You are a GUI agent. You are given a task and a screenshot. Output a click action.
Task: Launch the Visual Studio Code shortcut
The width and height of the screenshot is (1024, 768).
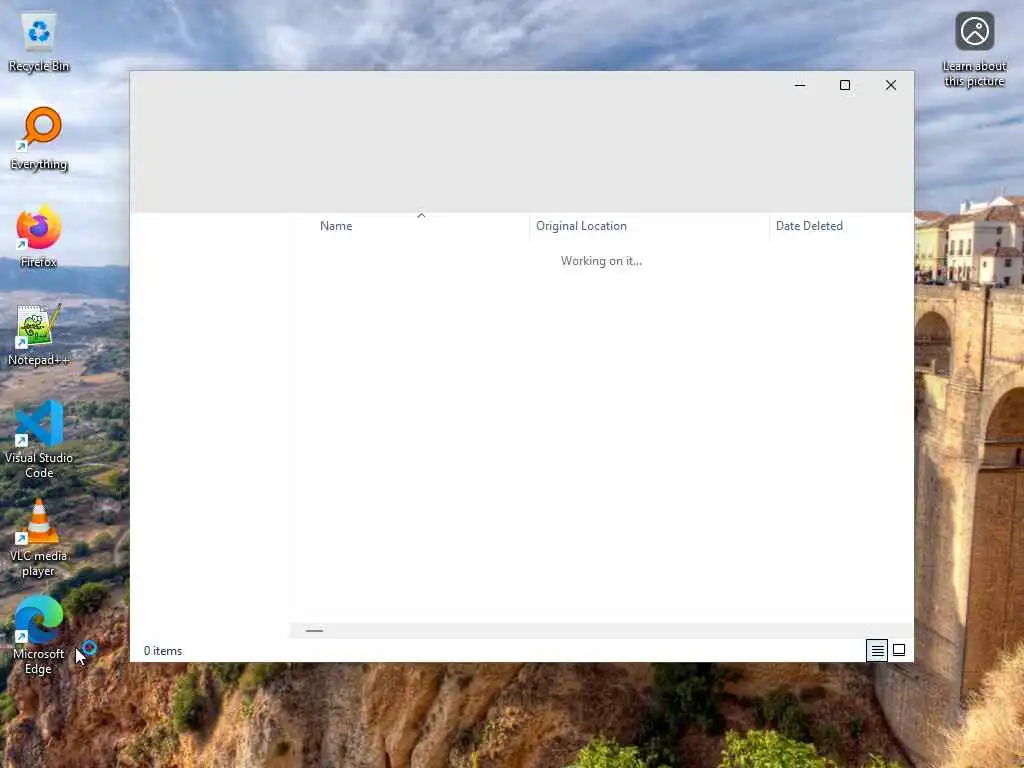pyautogui.click(x=39, y=440)
